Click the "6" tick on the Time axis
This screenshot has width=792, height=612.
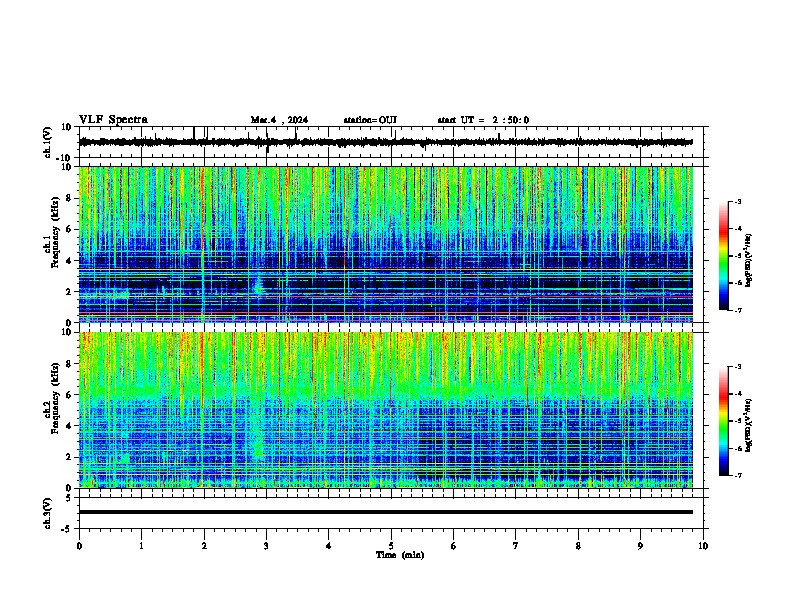point(454,546)
